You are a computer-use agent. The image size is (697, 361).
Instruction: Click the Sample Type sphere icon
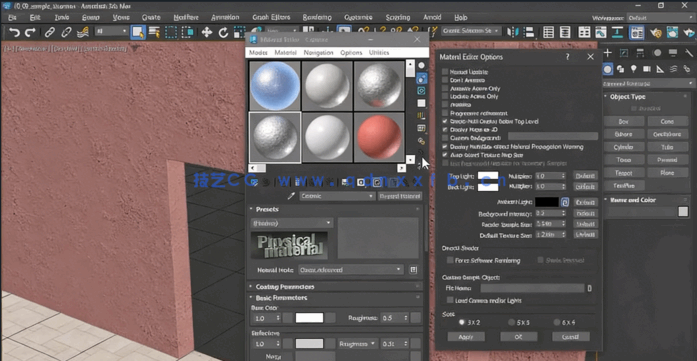421,65
